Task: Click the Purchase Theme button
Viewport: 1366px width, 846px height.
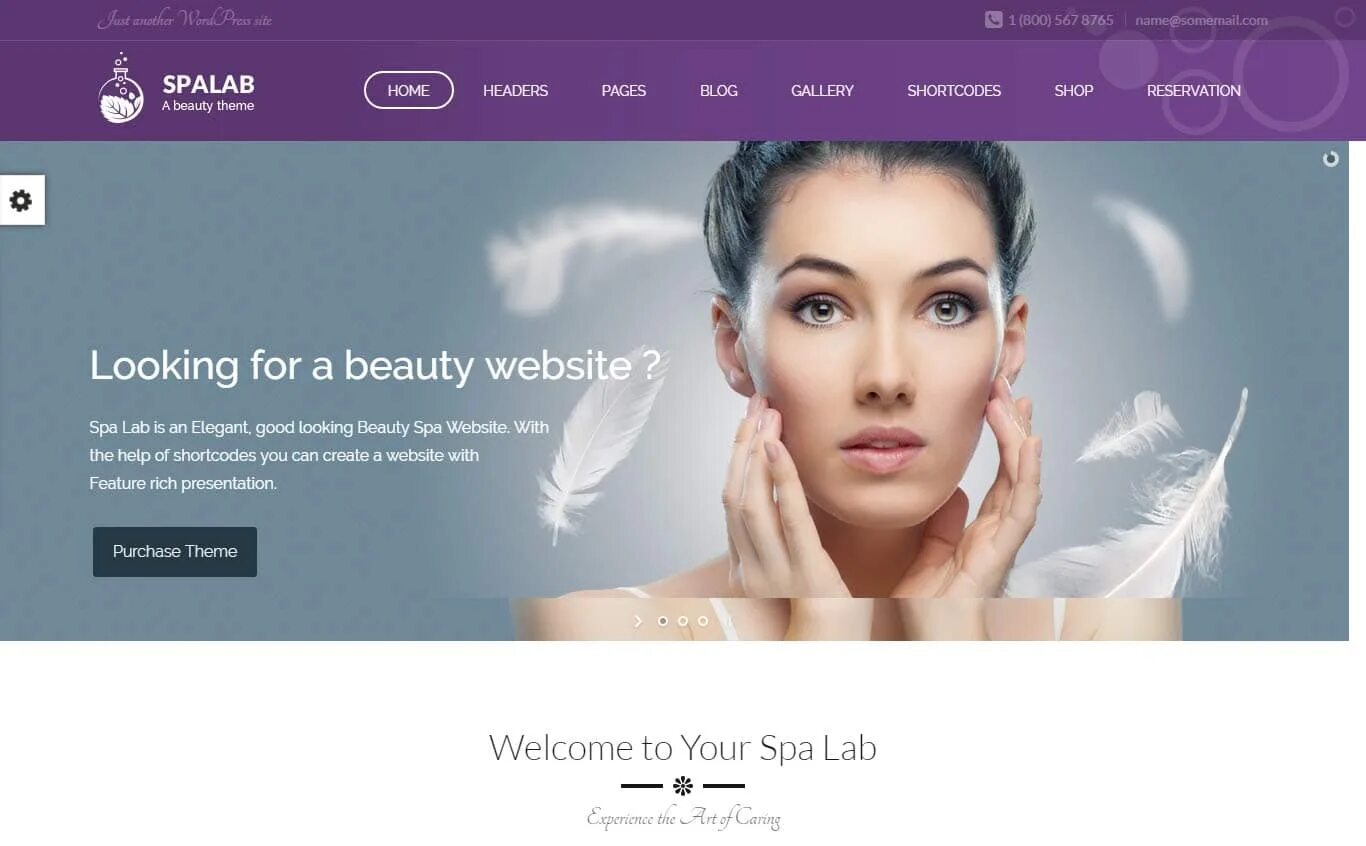Action: (x=175, y=552)
